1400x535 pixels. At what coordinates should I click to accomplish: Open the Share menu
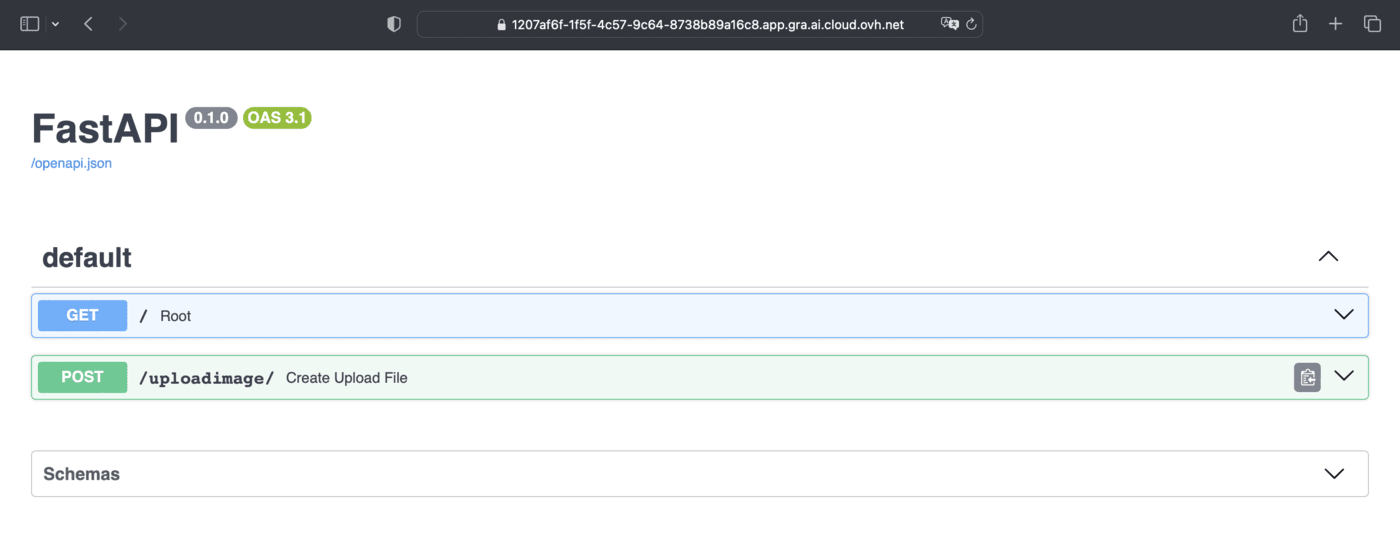pos(1300,24)
